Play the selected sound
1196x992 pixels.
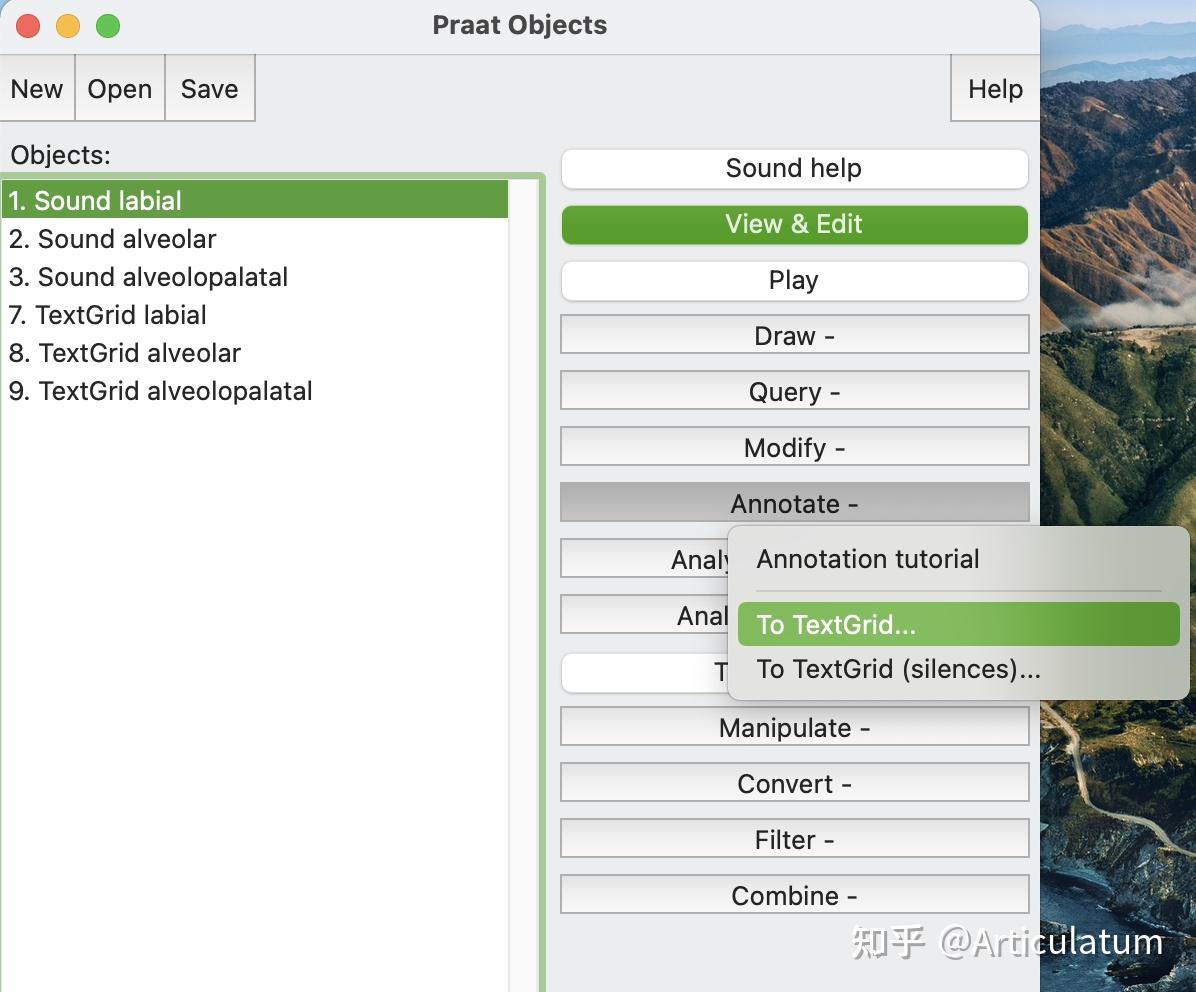(794, 281)
